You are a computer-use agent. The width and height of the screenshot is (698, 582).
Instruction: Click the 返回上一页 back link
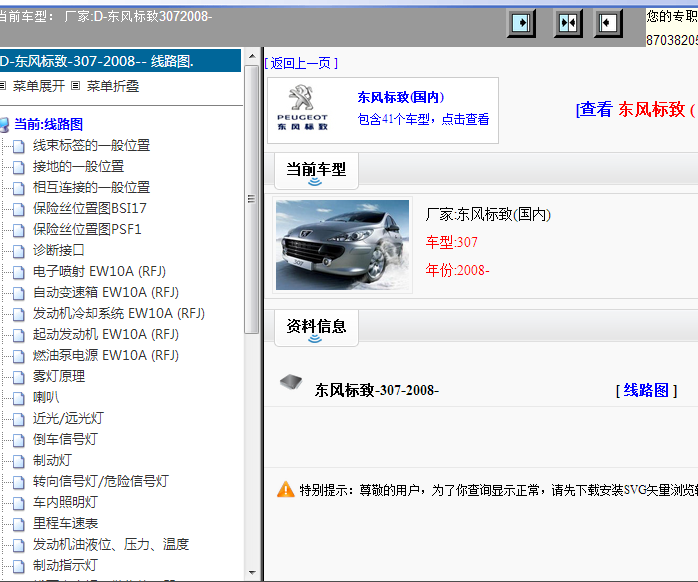point(301,63)
